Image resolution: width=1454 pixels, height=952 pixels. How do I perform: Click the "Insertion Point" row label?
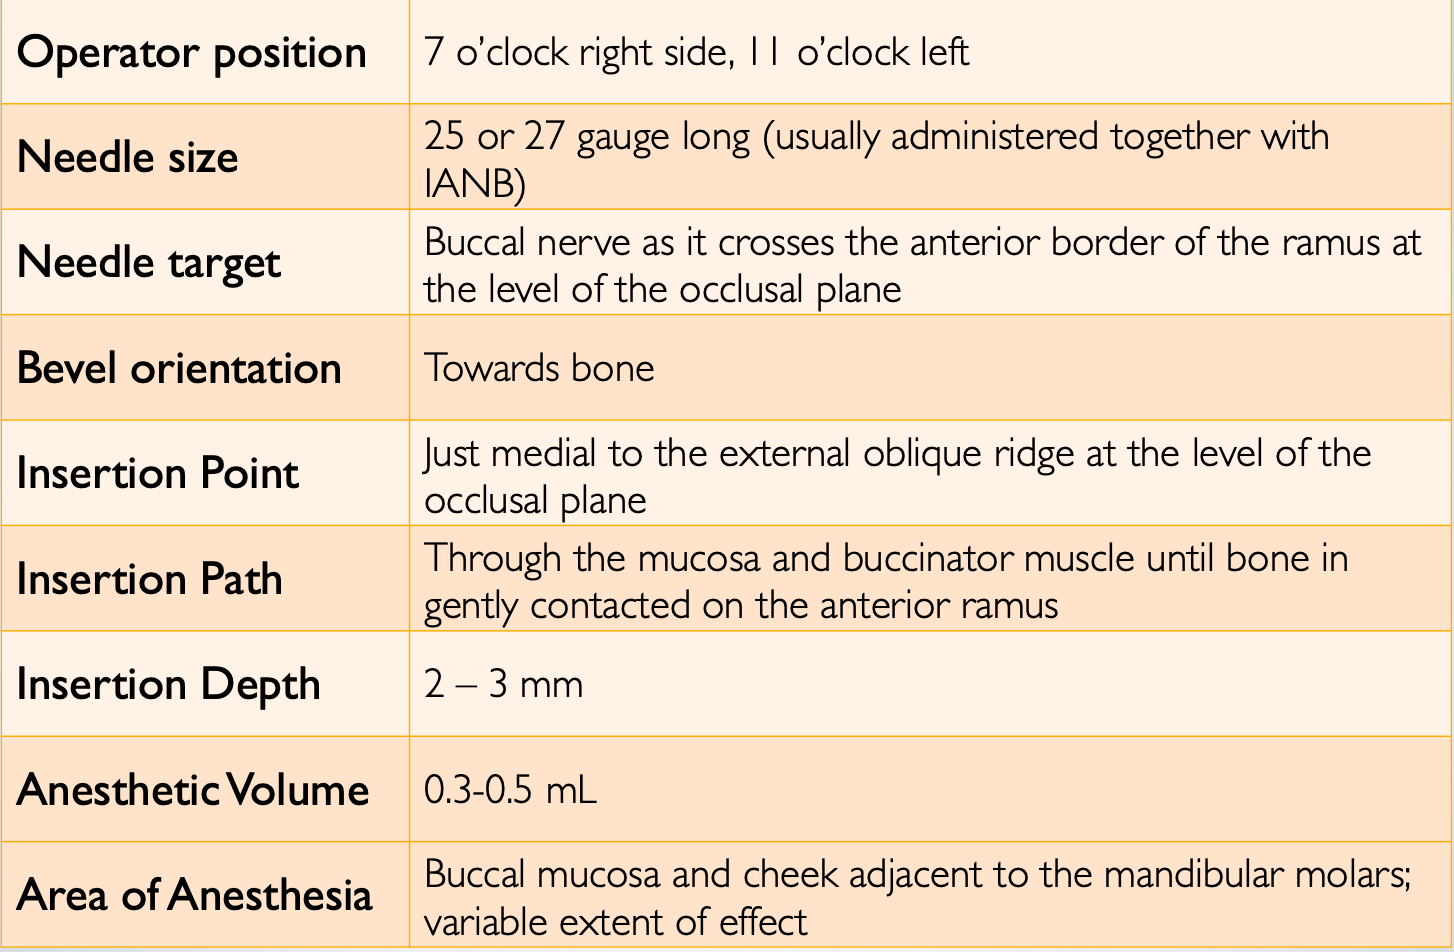click(x=158, y=474)
